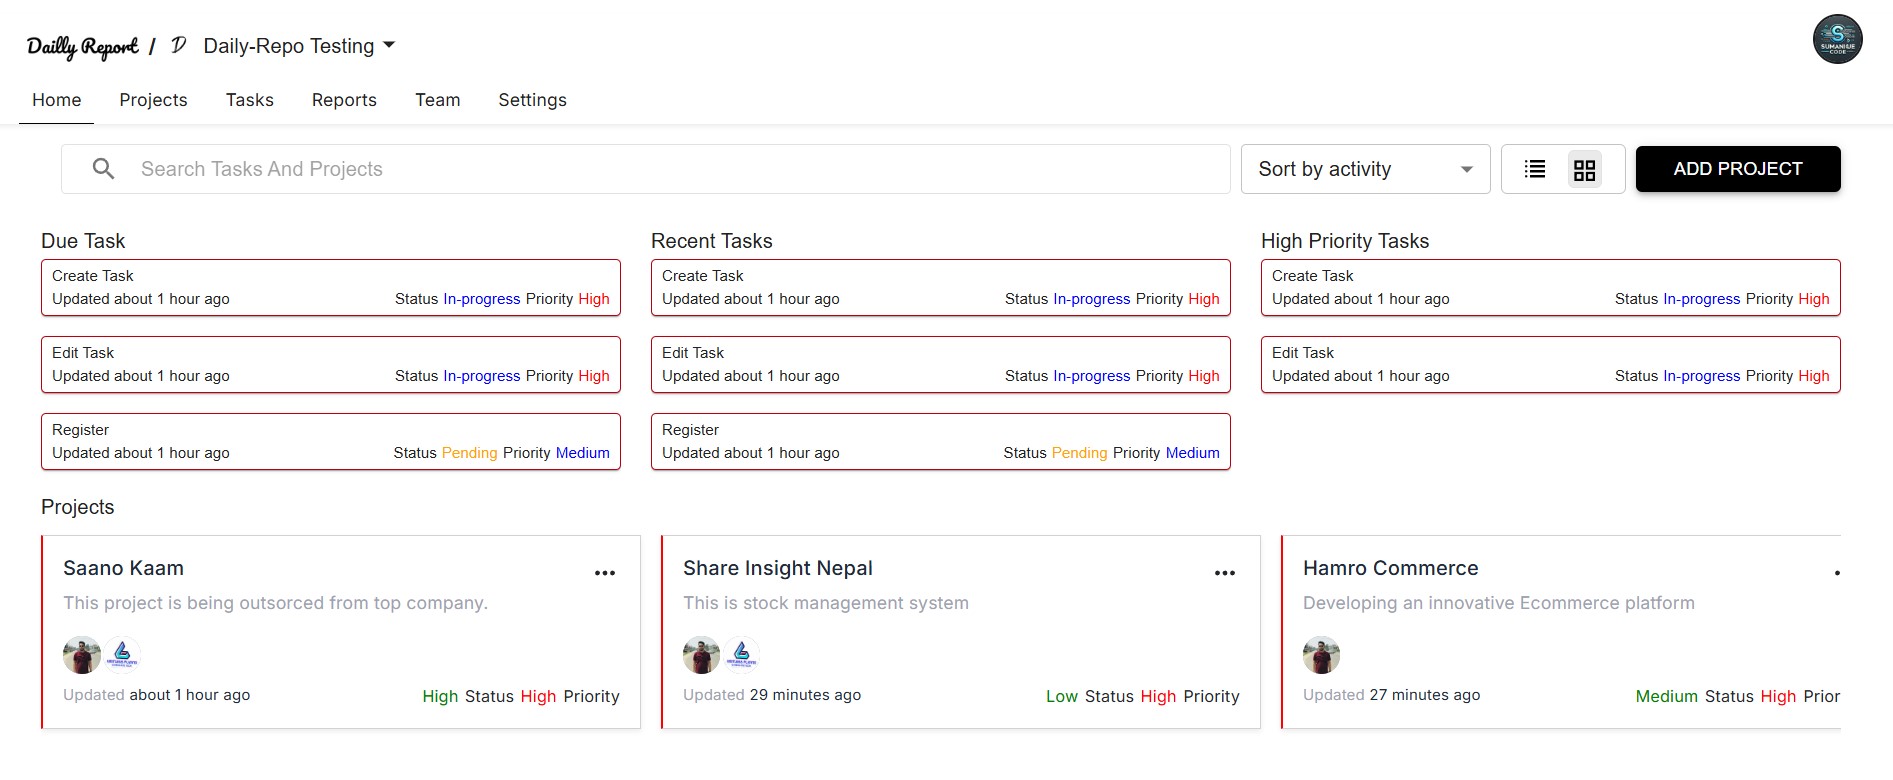1893x780 pixels.
Task: Open the Sort by activity dropdown
Action: (1365, 169)
